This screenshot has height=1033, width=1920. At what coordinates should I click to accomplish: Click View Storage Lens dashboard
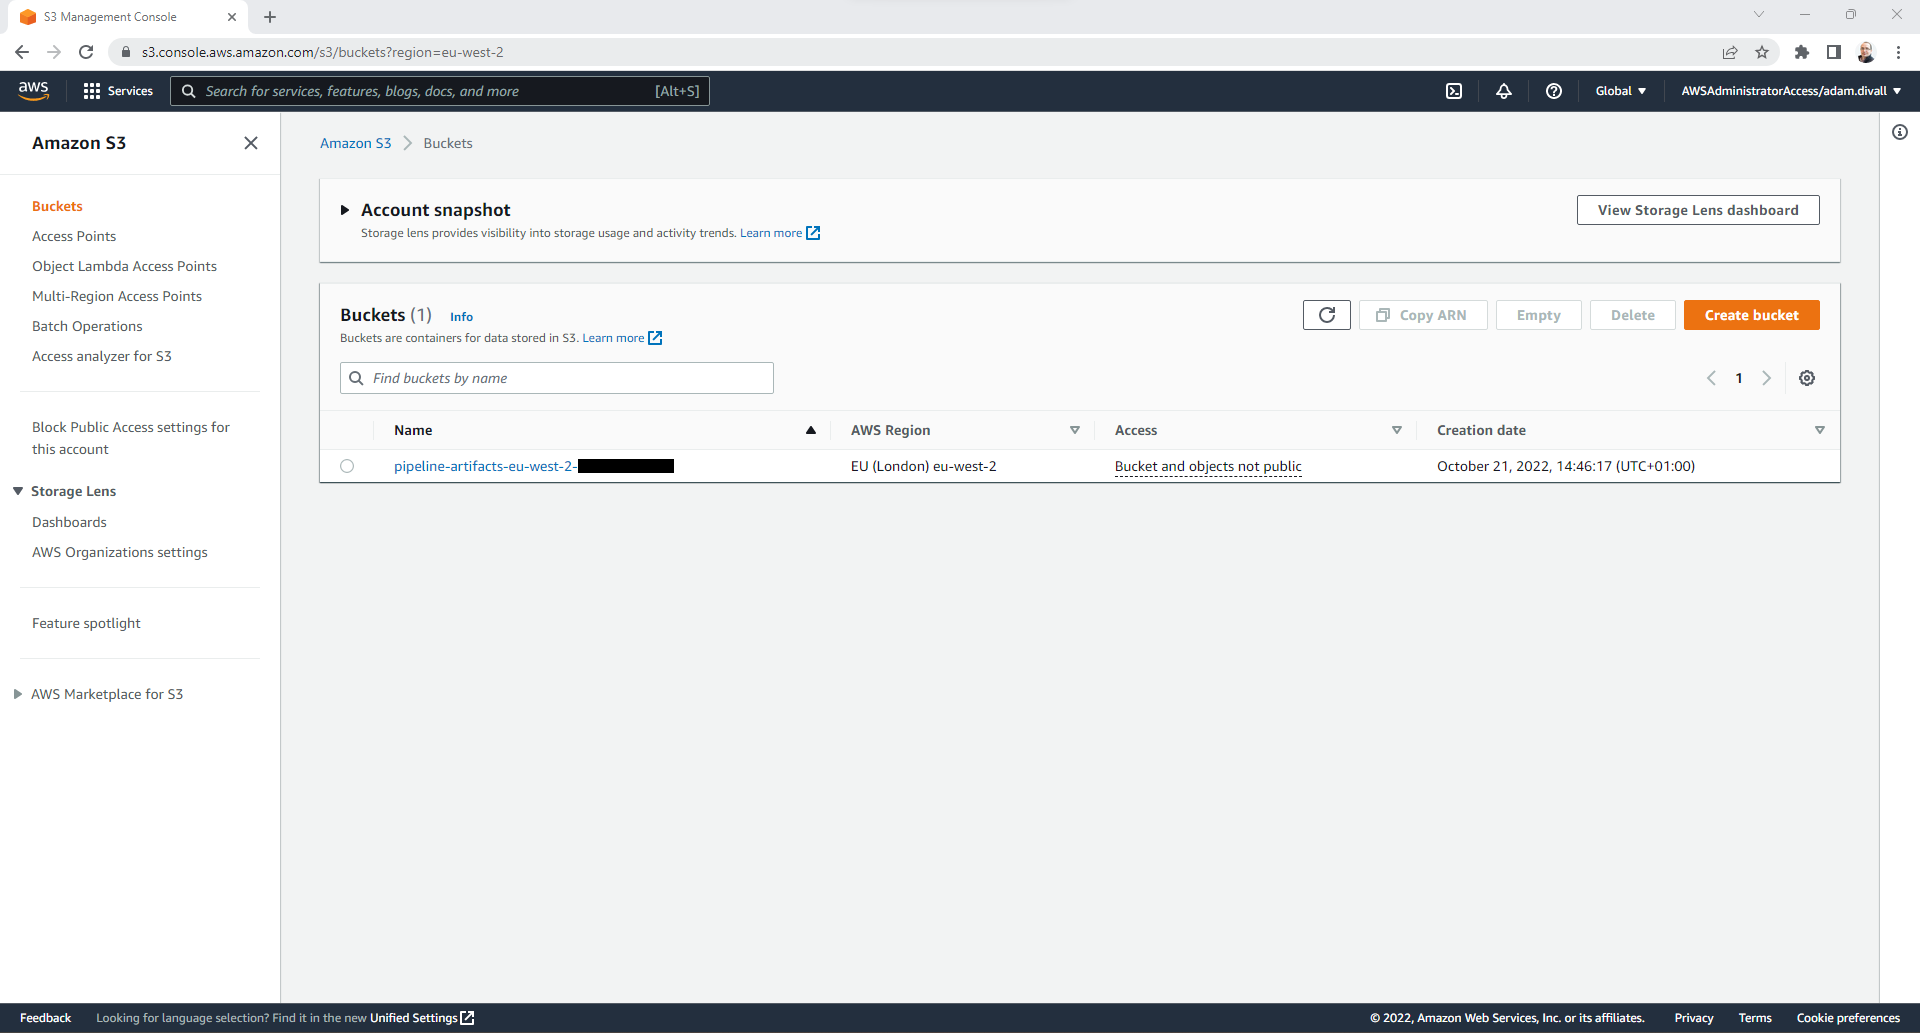pos(1698,210)
